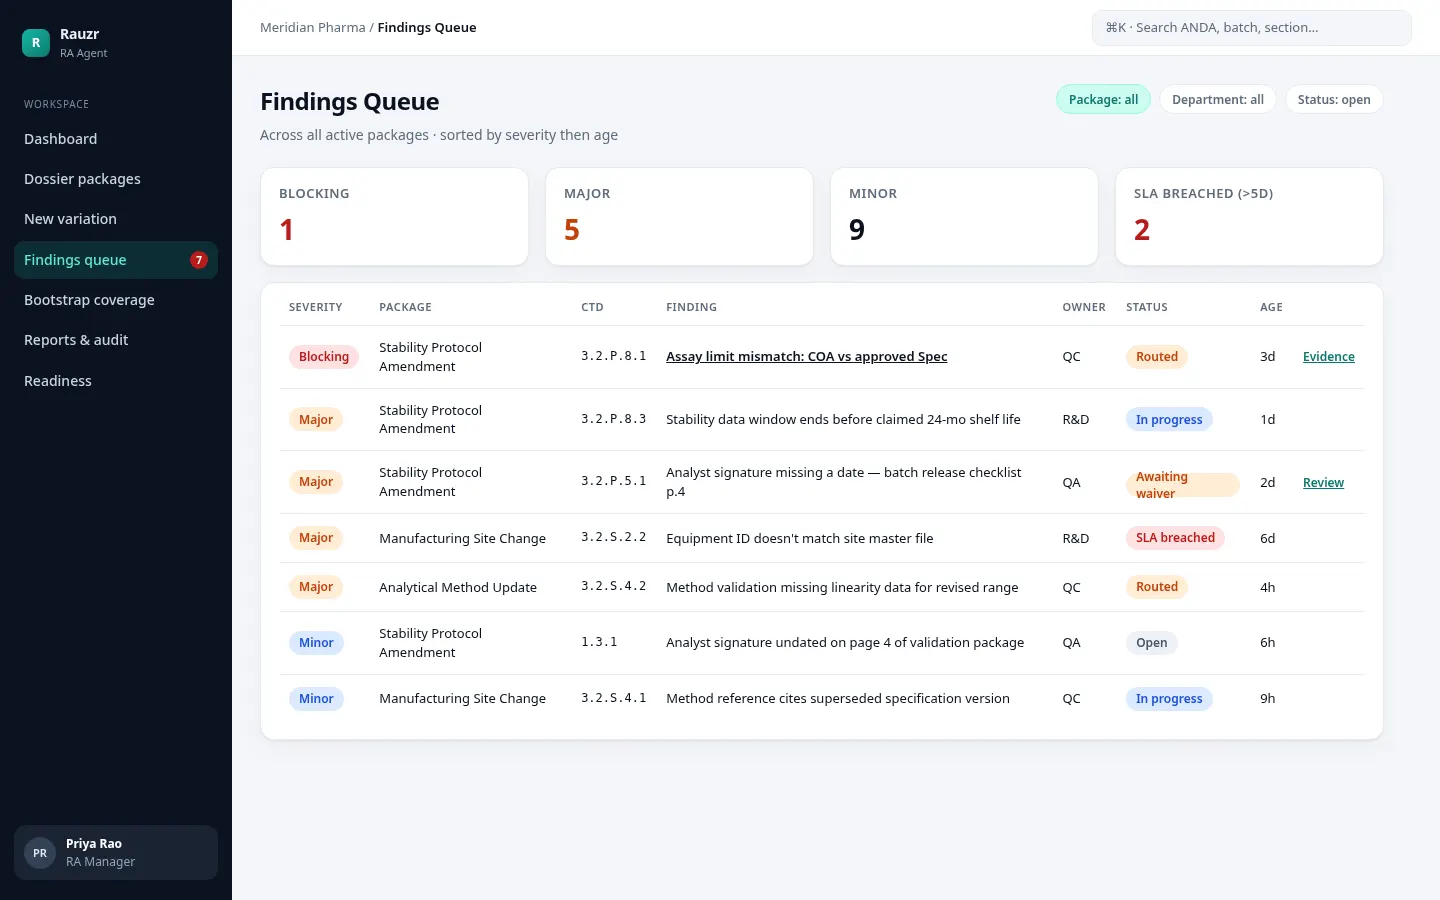Viewport: 1440px width, 900px height.
Task: Open New variation in sidebar
Action: 116,219
